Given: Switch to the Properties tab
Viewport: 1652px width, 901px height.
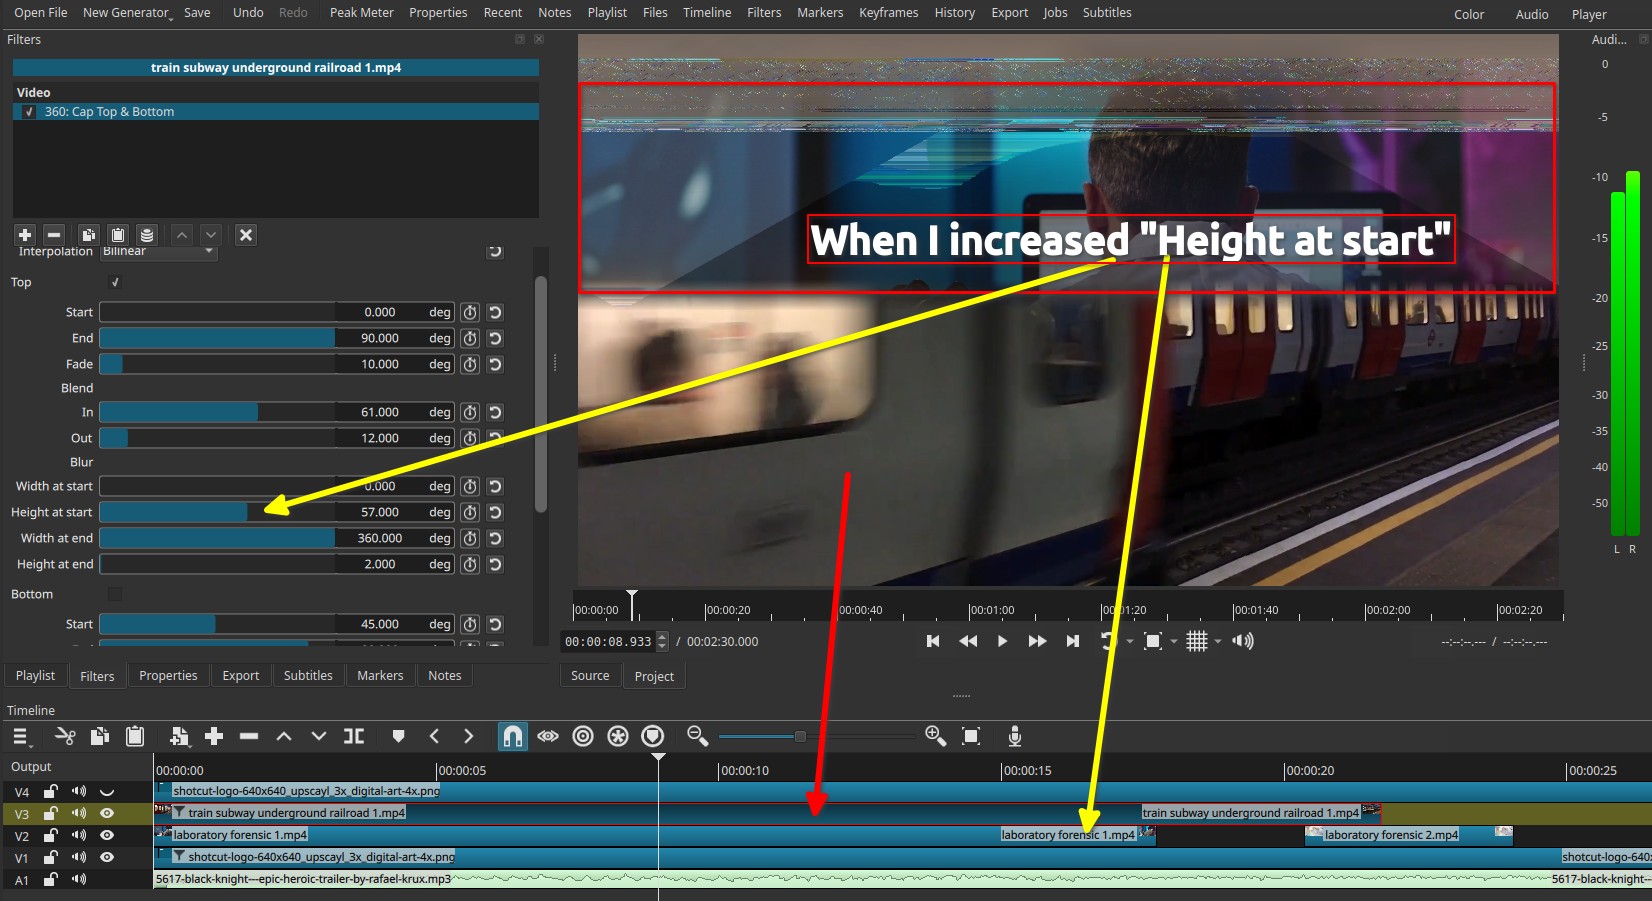Looking at the screenshot, I should pos(168,676).
